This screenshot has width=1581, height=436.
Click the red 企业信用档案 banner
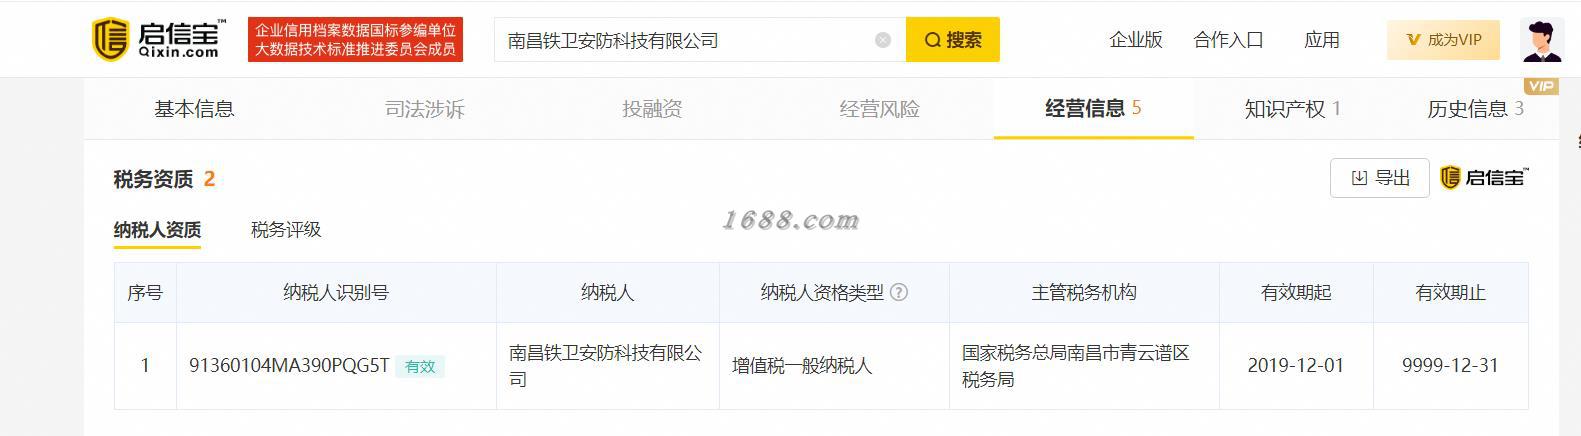[355, 40]
